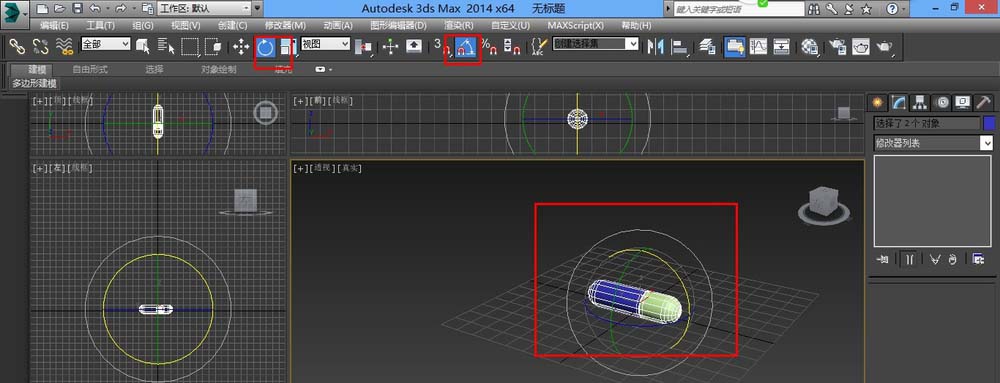Create a new scene with New icon
The image size is (1000, 383).
point(43,9)
